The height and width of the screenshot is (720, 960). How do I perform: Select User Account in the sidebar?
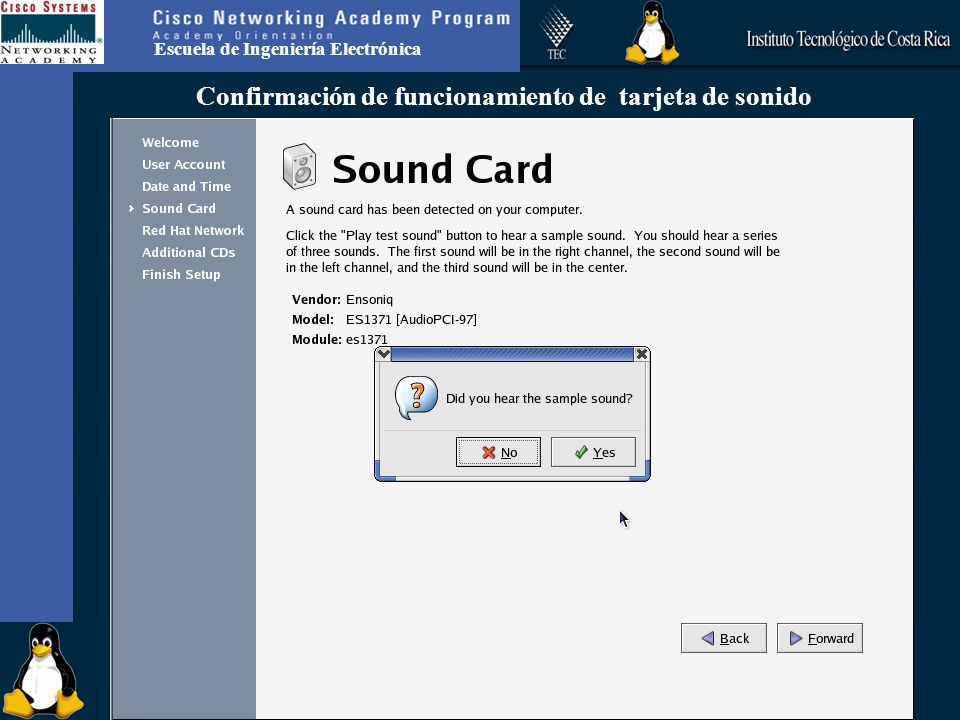(184, 164)
